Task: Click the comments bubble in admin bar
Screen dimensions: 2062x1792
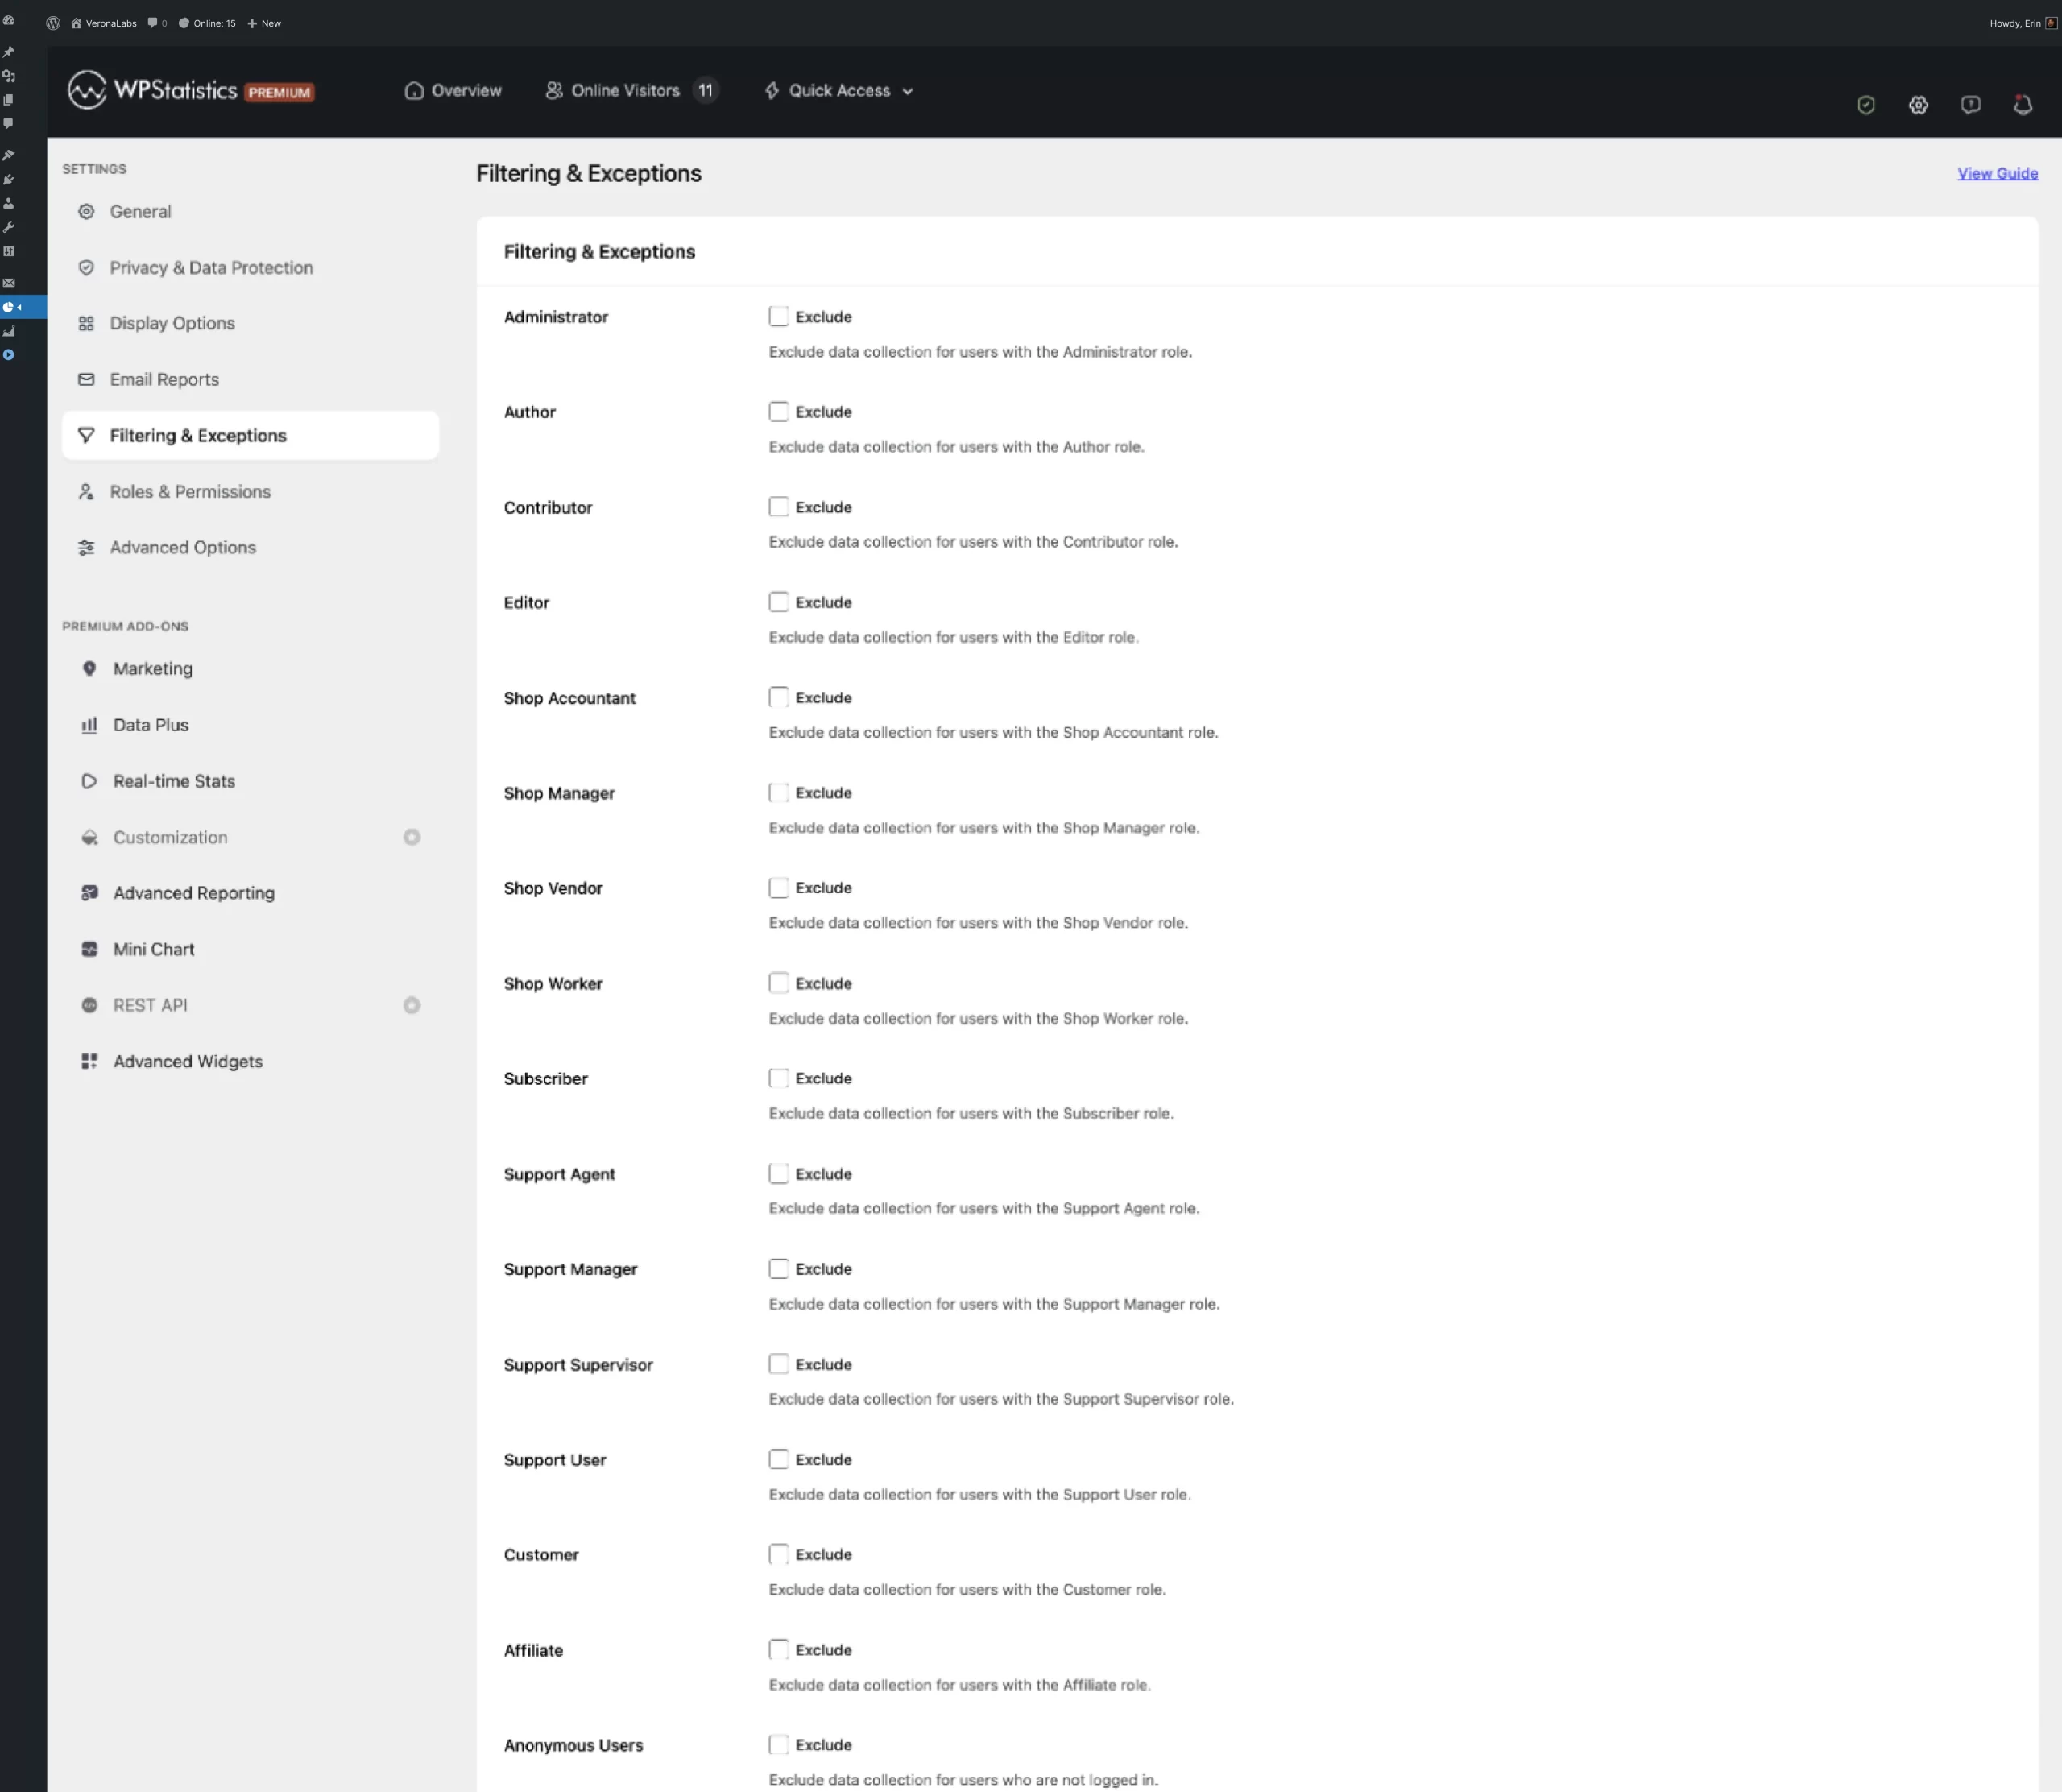Action: pos(157,23)
